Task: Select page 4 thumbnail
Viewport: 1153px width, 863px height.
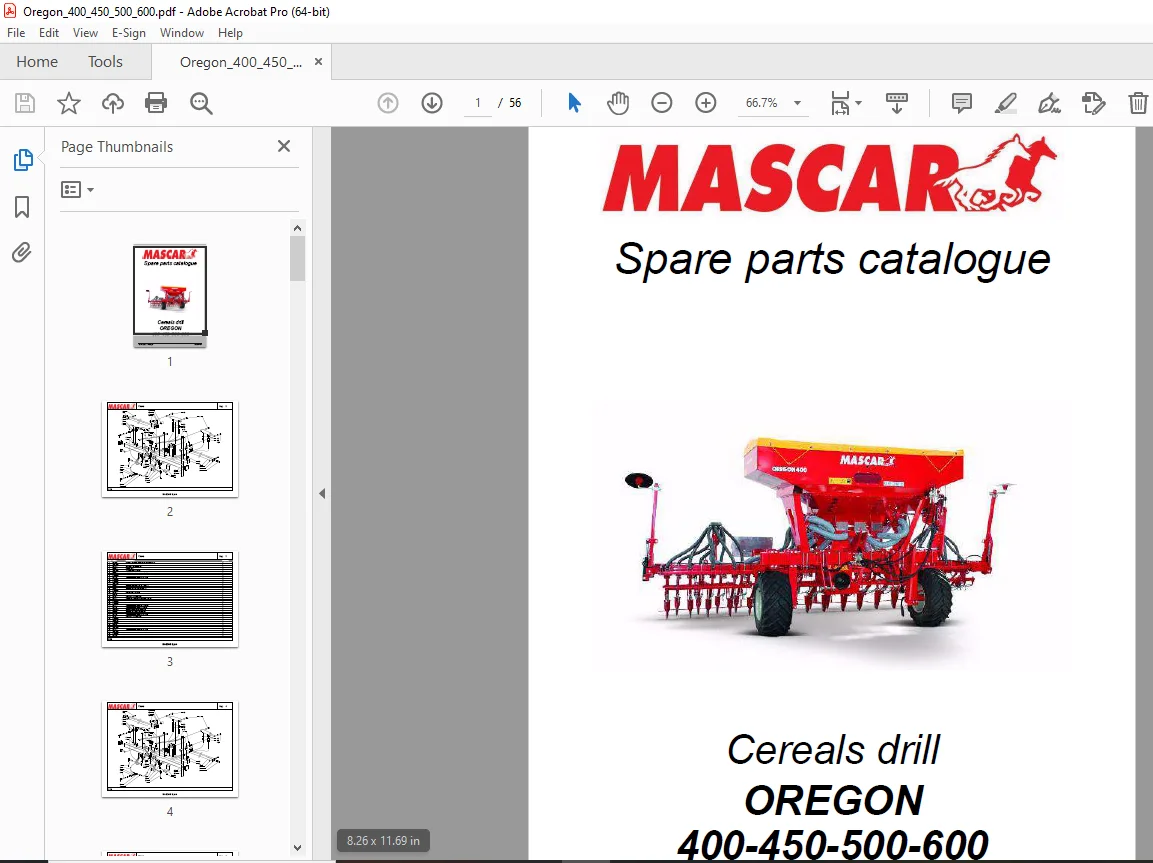Action: pyautogui.click(x=170, y=749)
